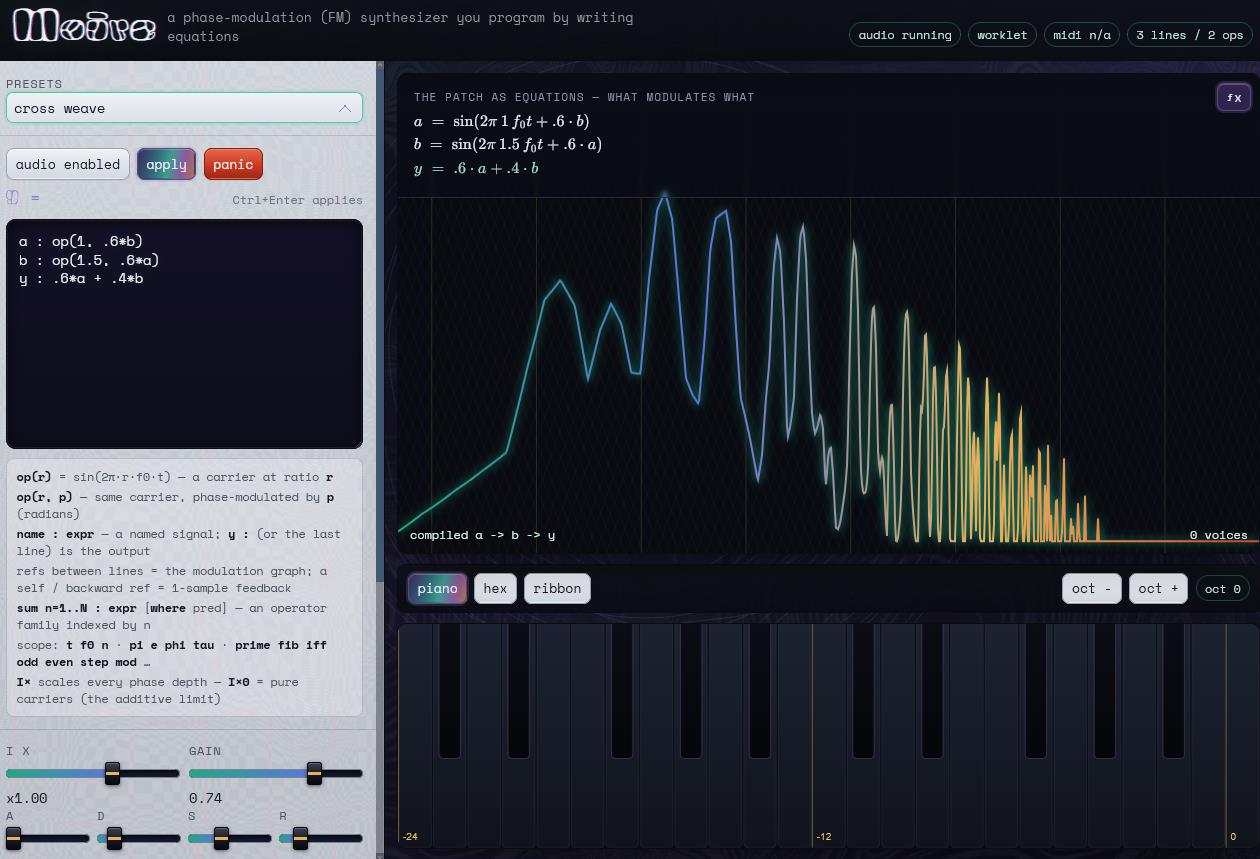
Task: Click the GAIN slider handle
Action: [314, 773]
